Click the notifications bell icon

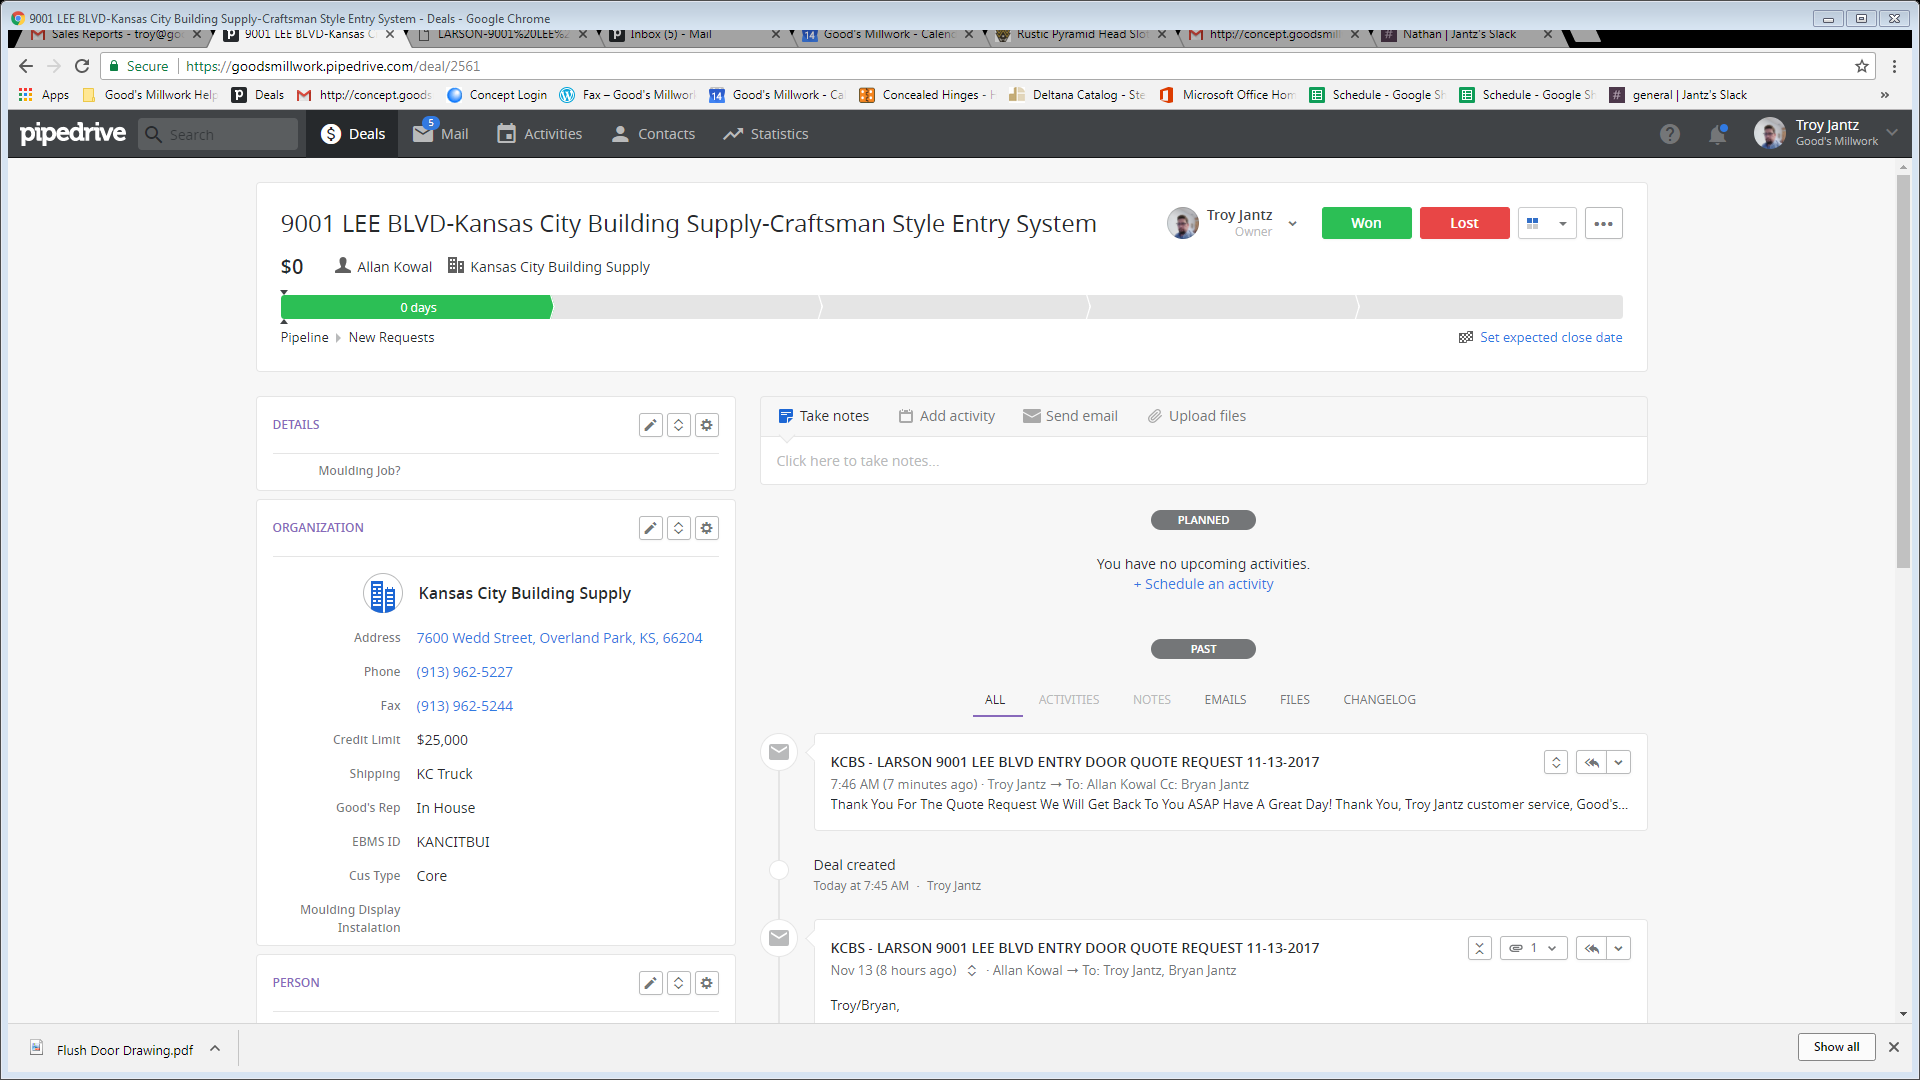tap(1717, 134)
